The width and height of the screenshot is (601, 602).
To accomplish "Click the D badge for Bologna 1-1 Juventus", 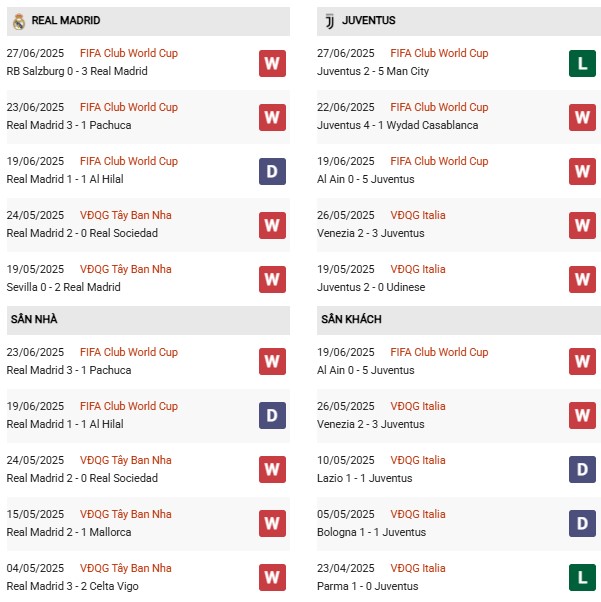I will (582, 523).
